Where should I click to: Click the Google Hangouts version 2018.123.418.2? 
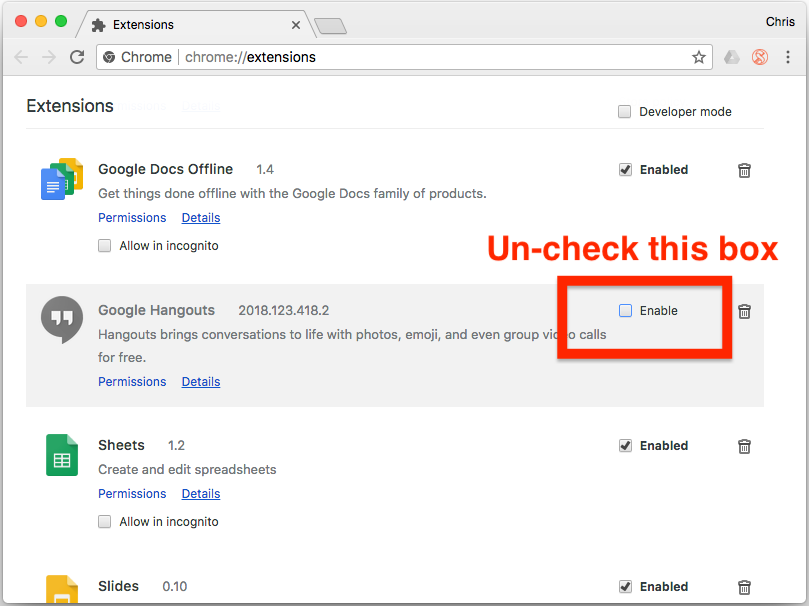(x=283, y=310)
